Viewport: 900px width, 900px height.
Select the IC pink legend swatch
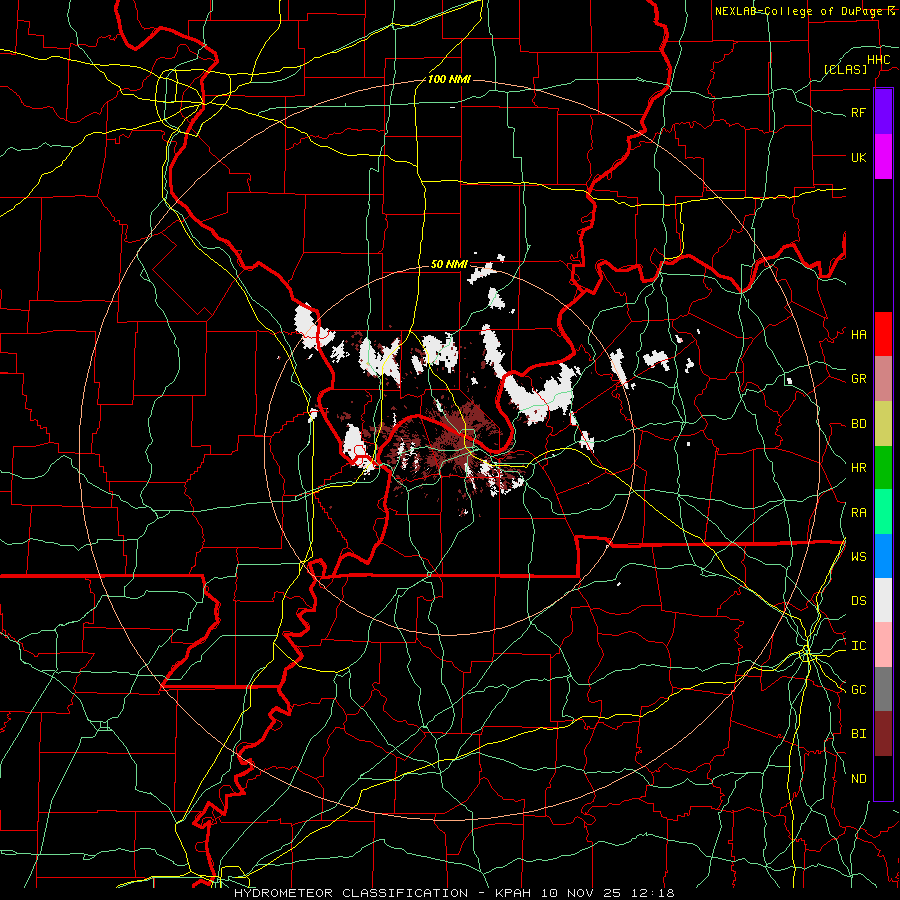click(x=883, y=645)
